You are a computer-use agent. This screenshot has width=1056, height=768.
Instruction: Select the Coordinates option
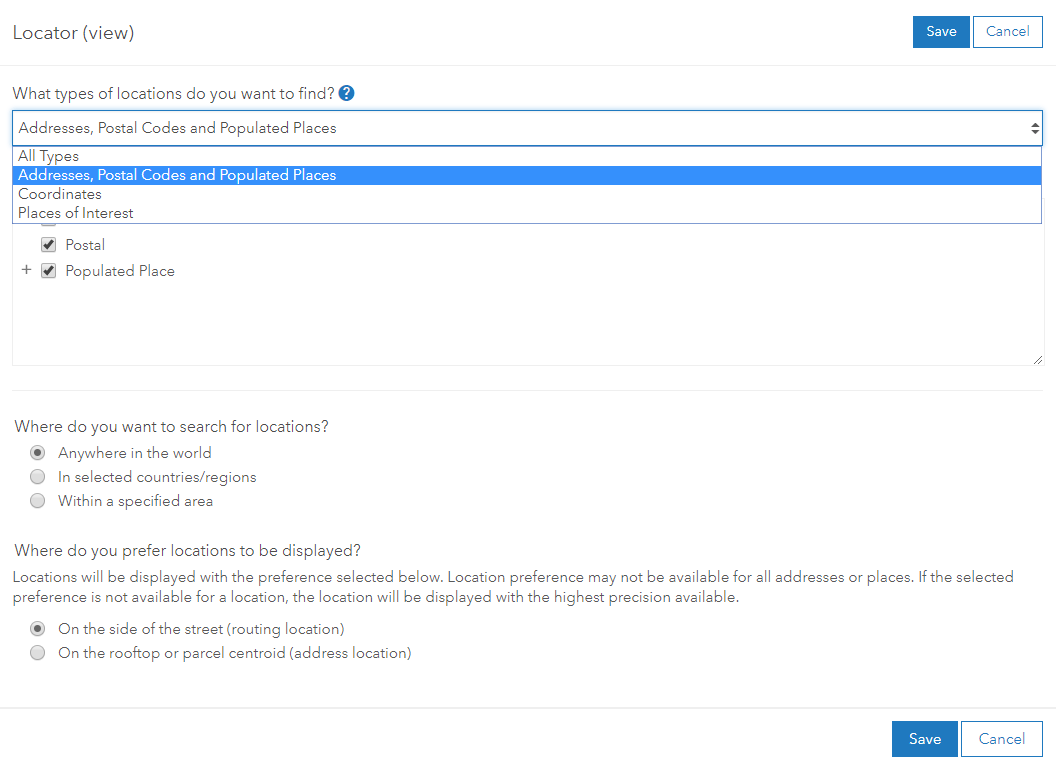tap(60, 194)
